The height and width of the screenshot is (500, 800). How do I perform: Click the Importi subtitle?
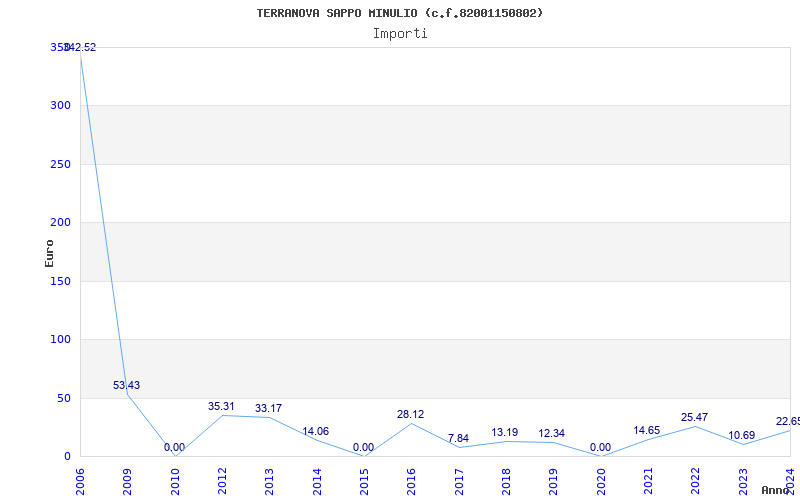coord(400,34)
